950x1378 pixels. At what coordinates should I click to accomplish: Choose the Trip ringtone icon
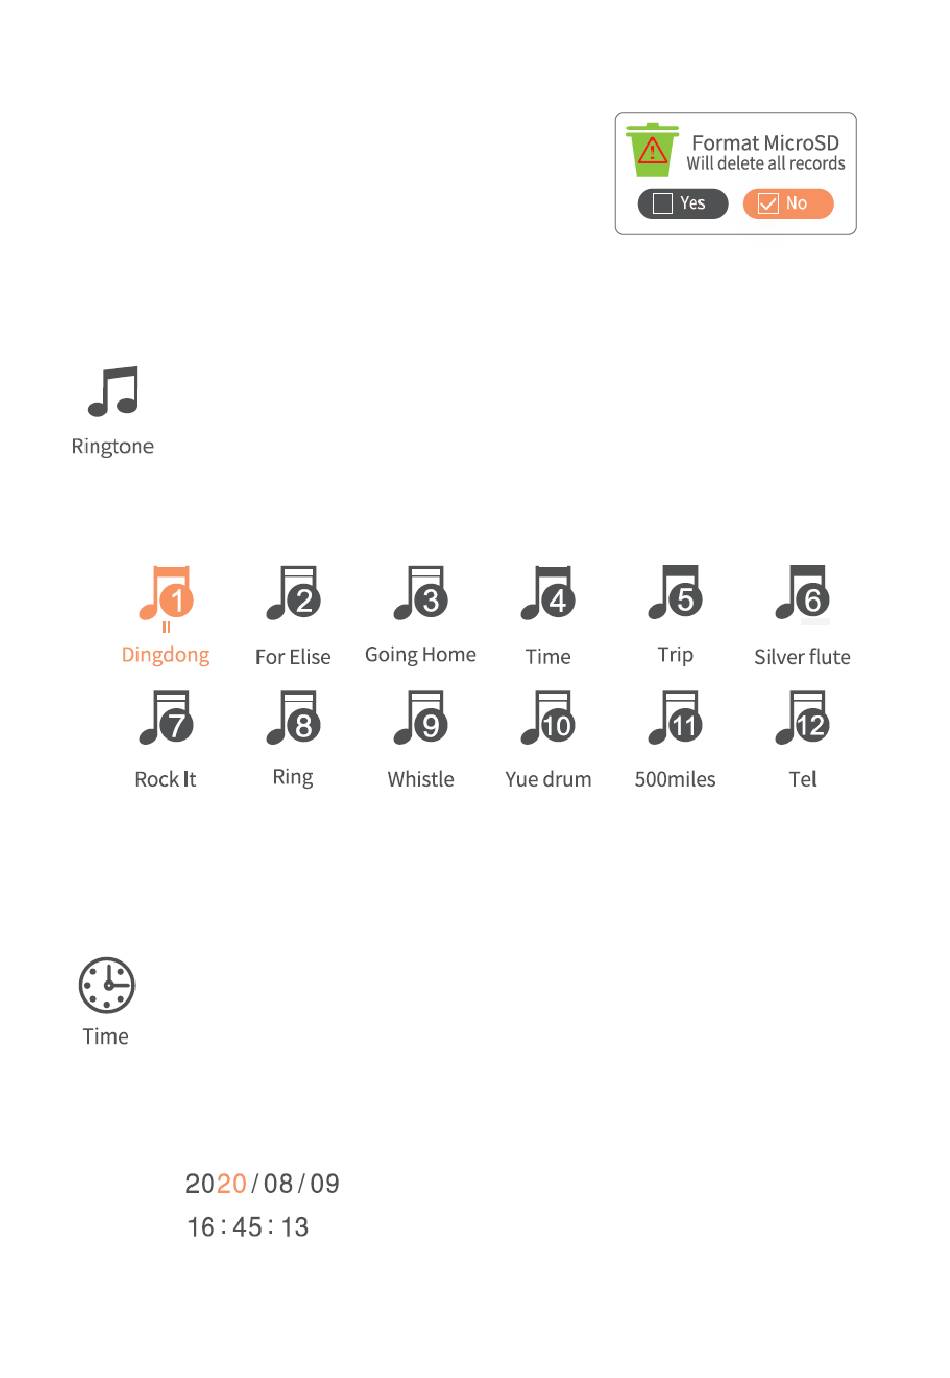[675, 593]
